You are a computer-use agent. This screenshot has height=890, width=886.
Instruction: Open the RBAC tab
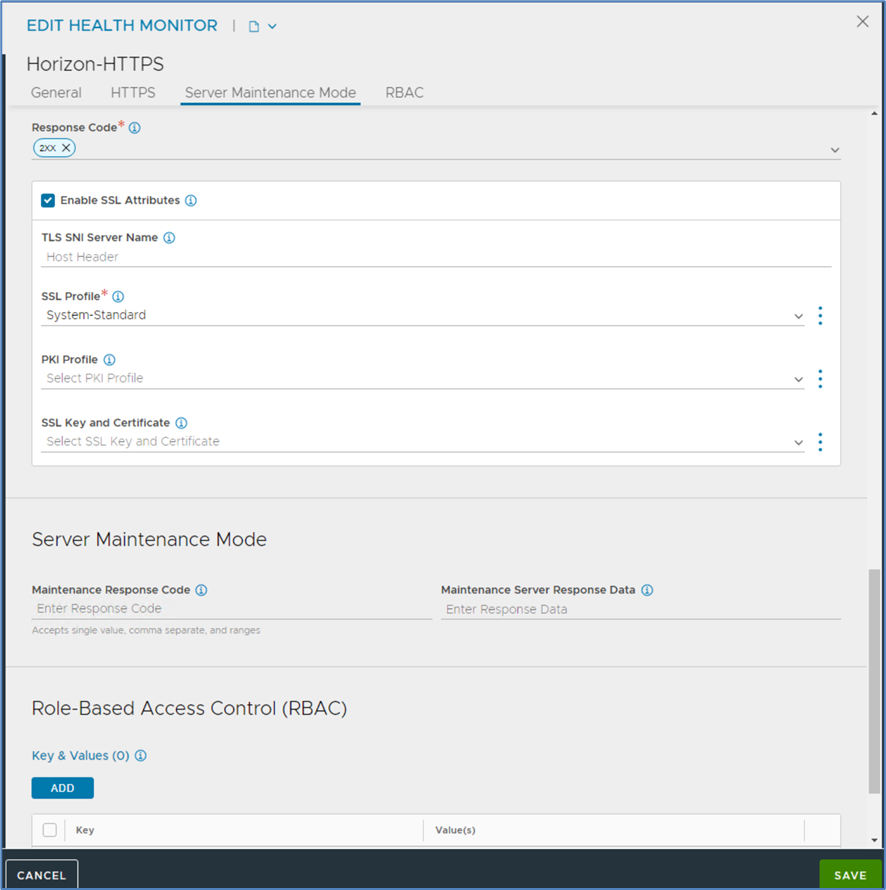pyautogui.click(x=404, y=93)
